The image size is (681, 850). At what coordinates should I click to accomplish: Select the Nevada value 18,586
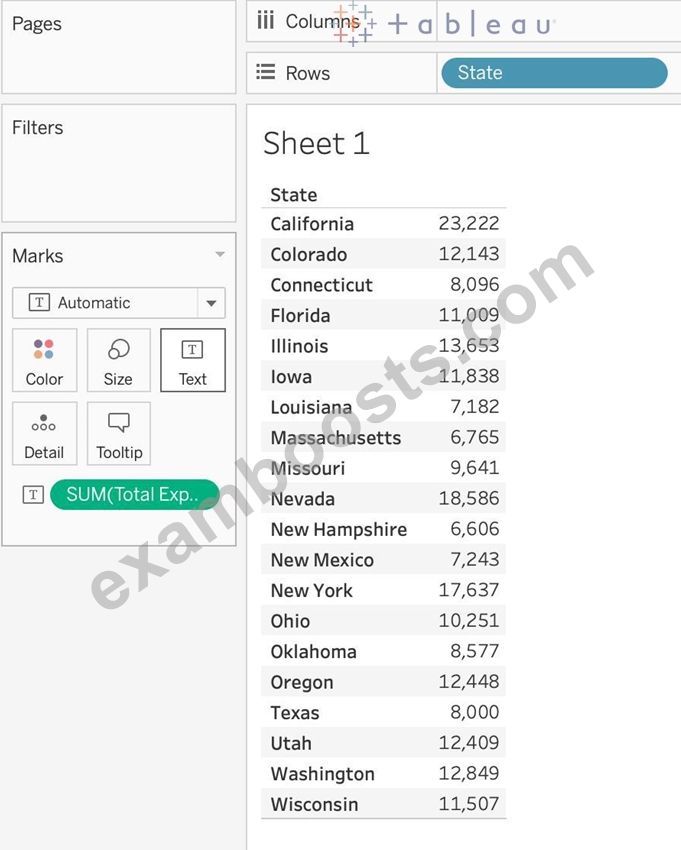coord(468,498)
